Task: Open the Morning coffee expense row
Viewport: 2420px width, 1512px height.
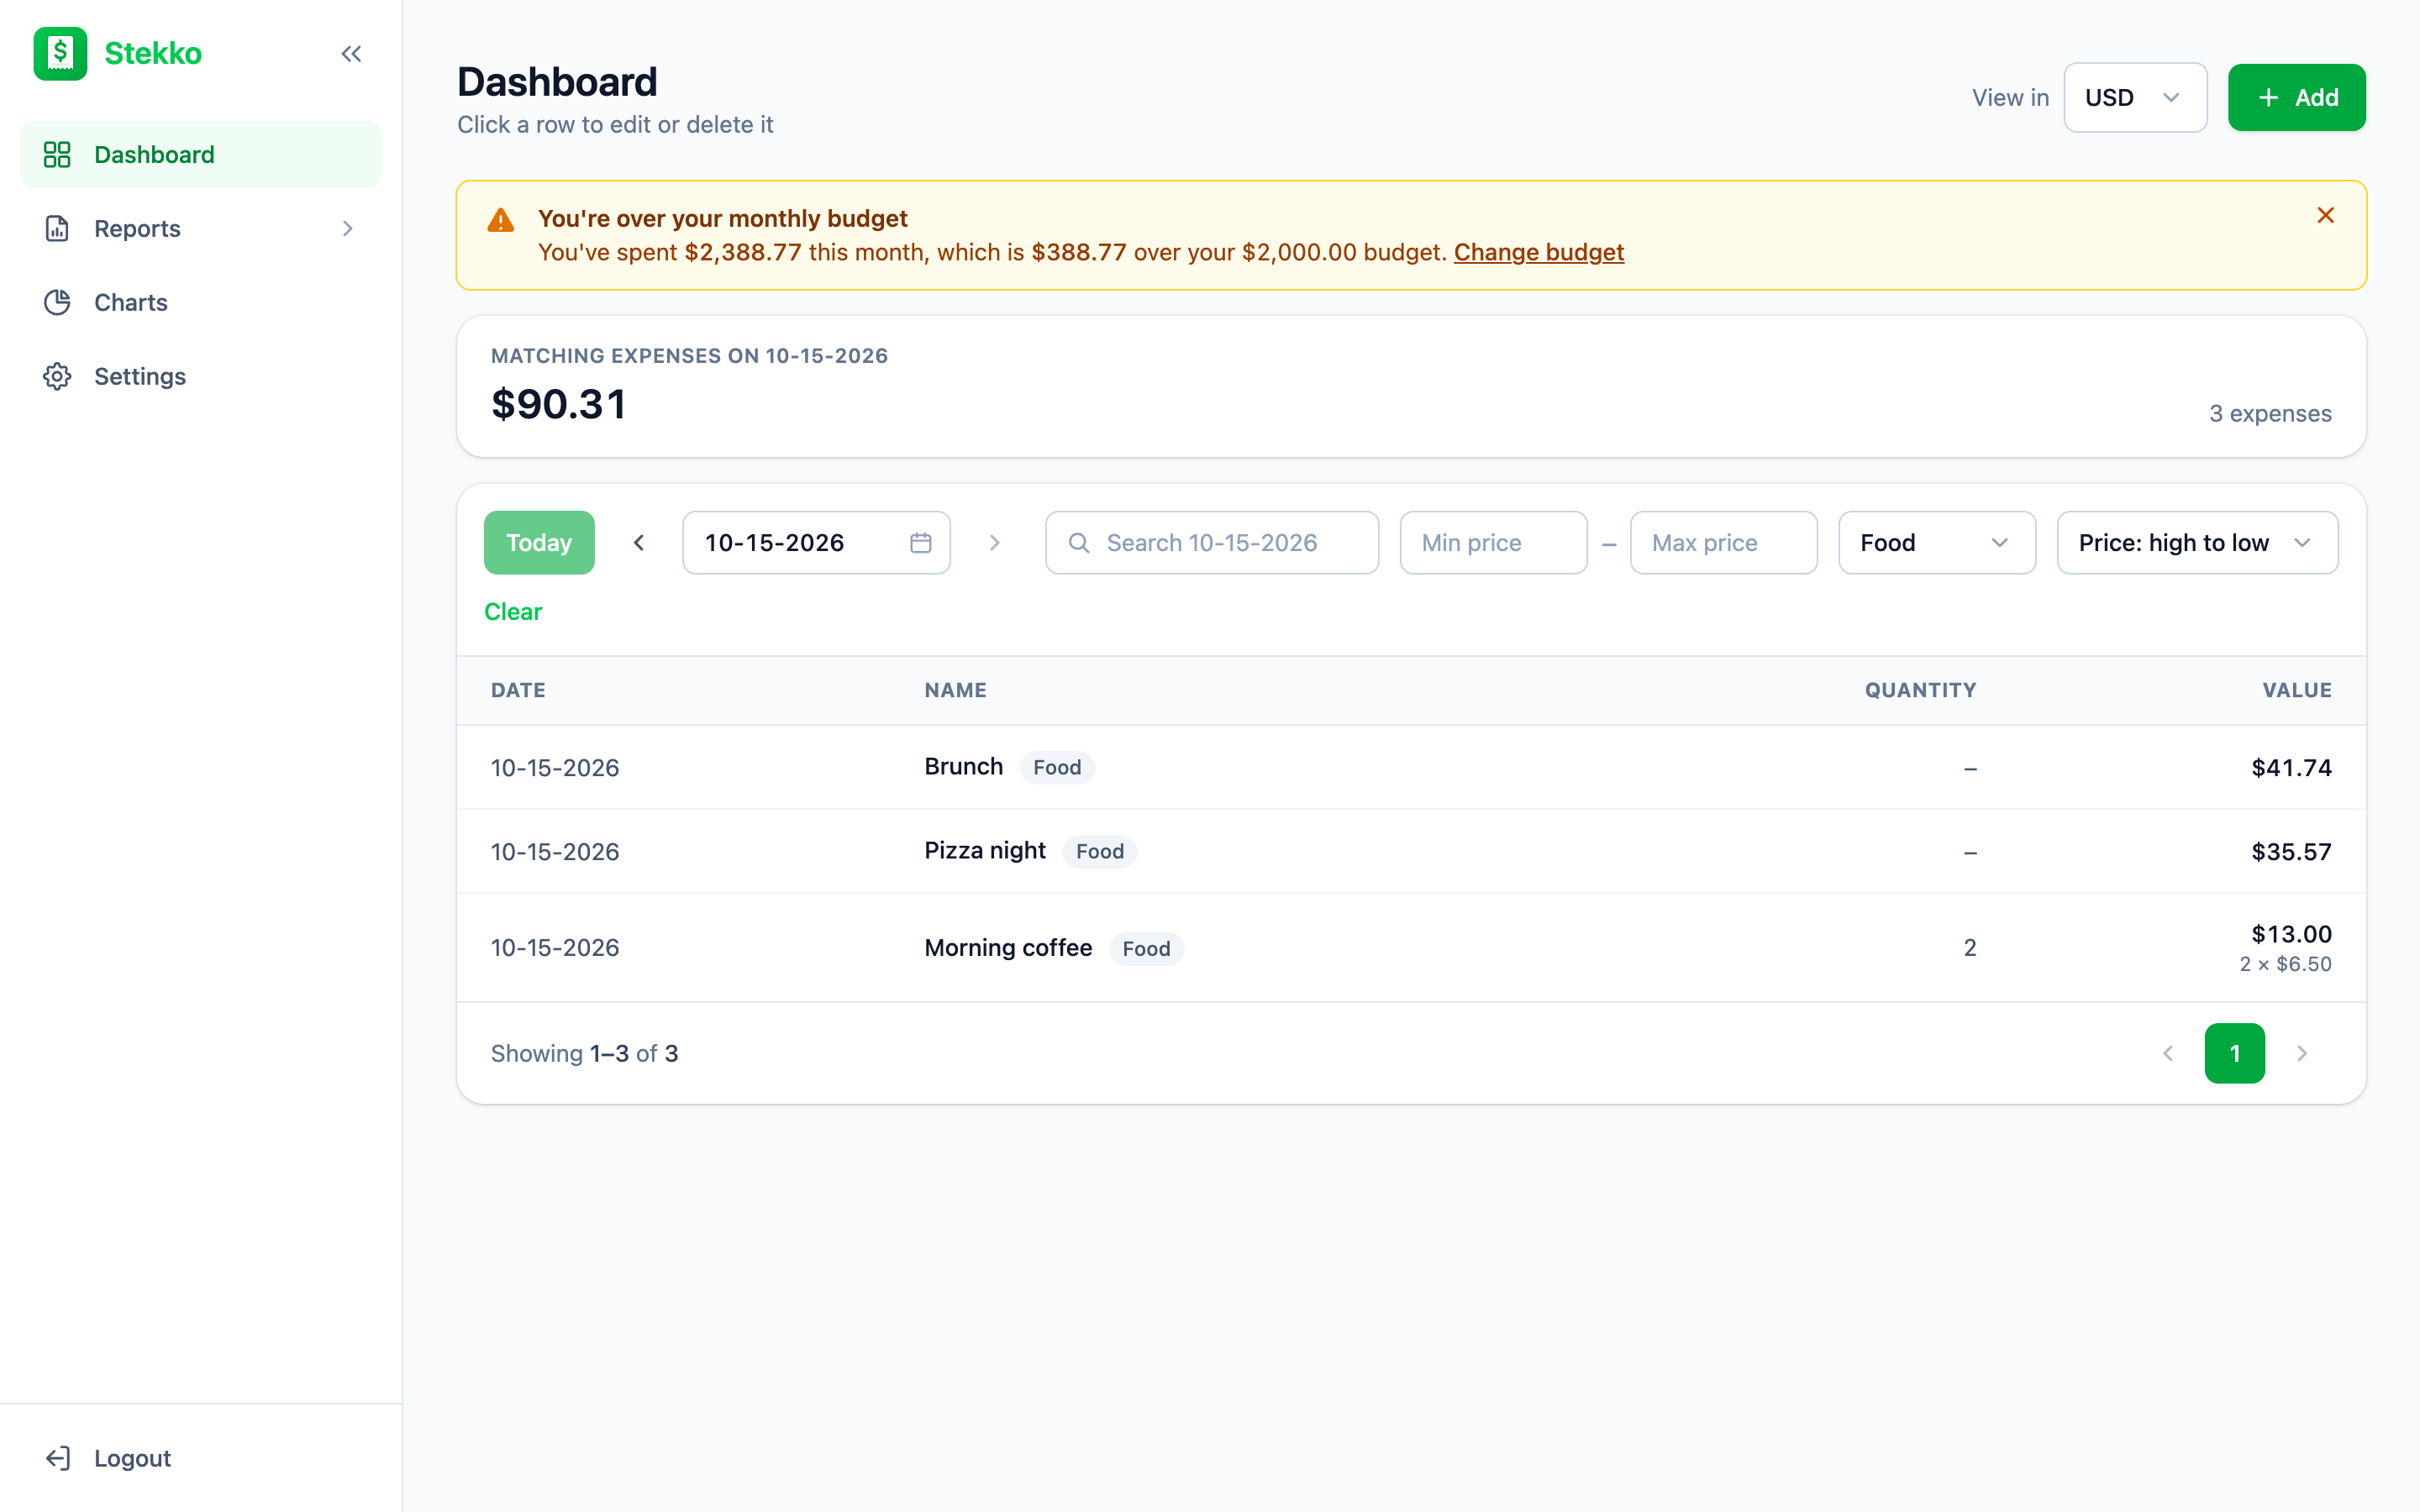Action: [x=1411, y=947]
